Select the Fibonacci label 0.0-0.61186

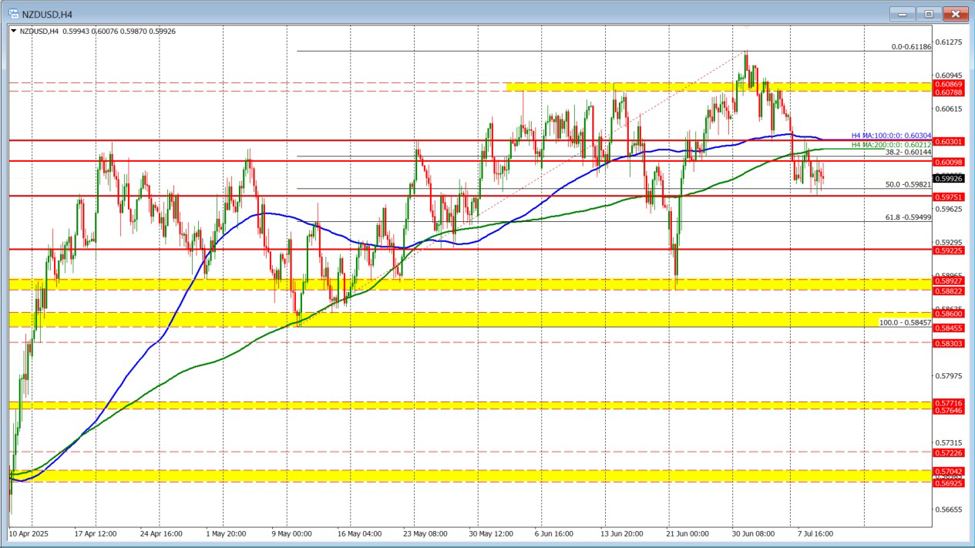tap(911, 47)
